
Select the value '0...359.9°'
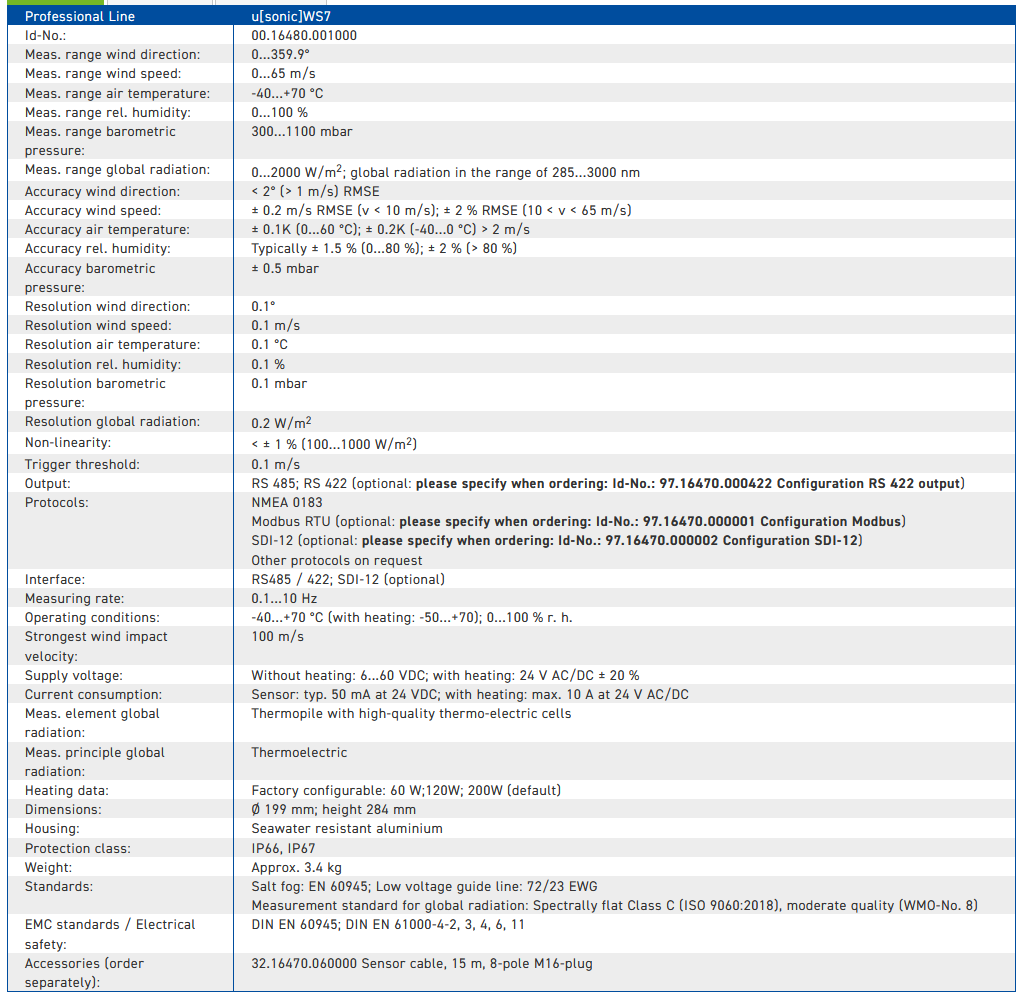click(280, 54)
